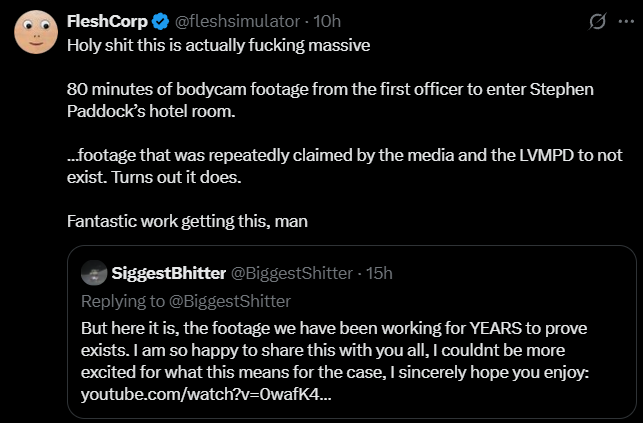
Task: Open the three-dot more options menu
Action: click(626, 21)
